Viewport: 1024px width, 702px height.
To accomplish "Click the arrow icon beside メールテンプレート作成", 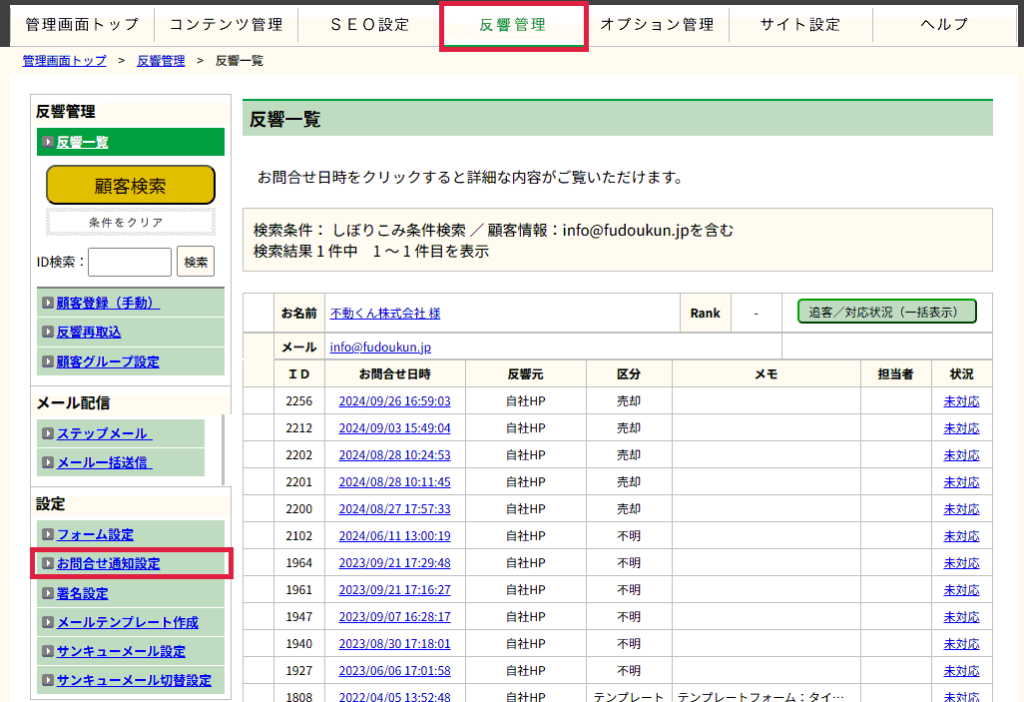I will click(x=48, y=622).
